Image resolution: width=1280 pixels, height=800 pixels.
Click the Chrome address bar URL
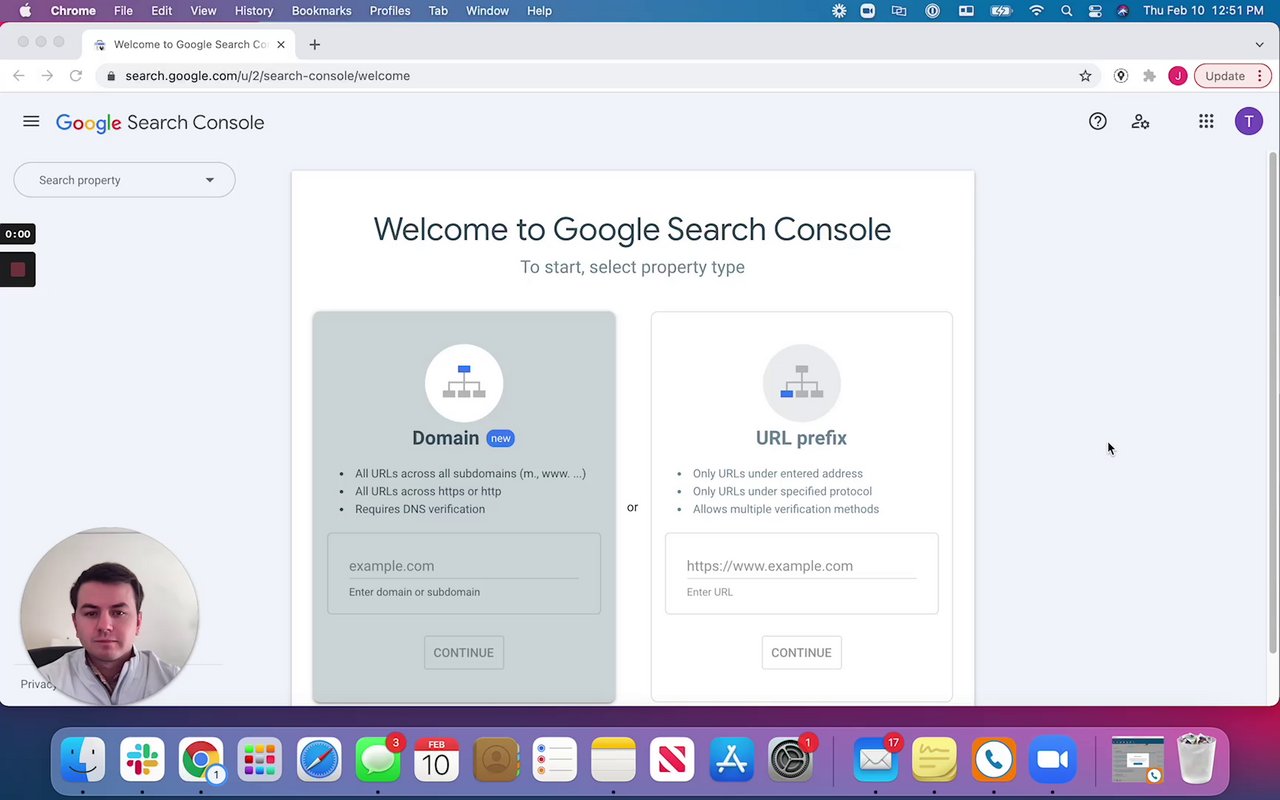pos(267,76)
